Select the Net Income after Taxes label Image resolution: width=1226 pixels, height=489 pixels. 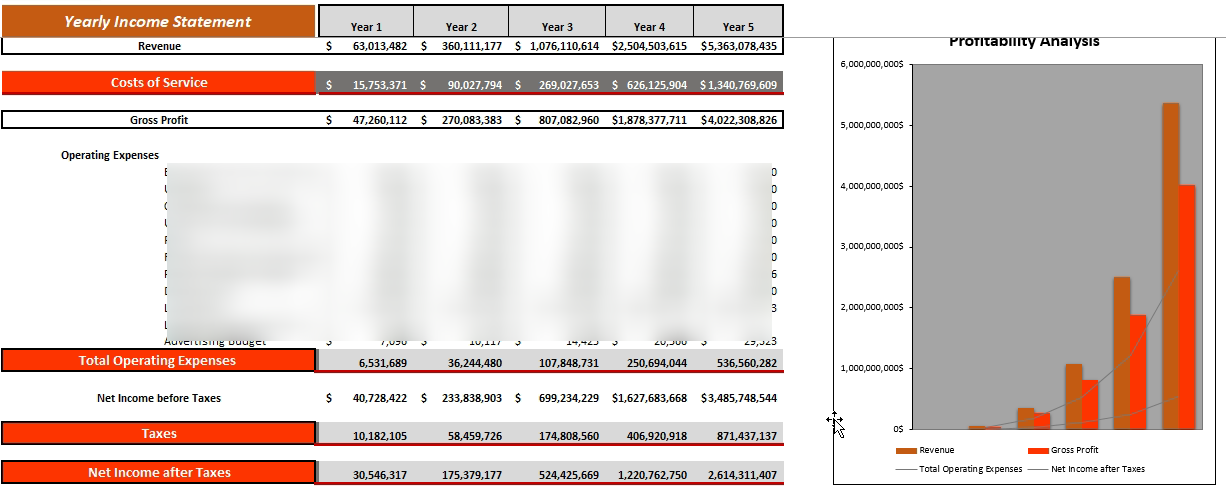[158, 473]
